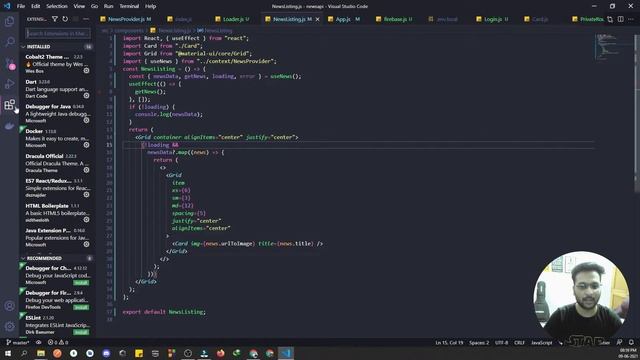Screen dimensions: 640x360
Task: Open the View menu
Action: click(x=79, y=6)
